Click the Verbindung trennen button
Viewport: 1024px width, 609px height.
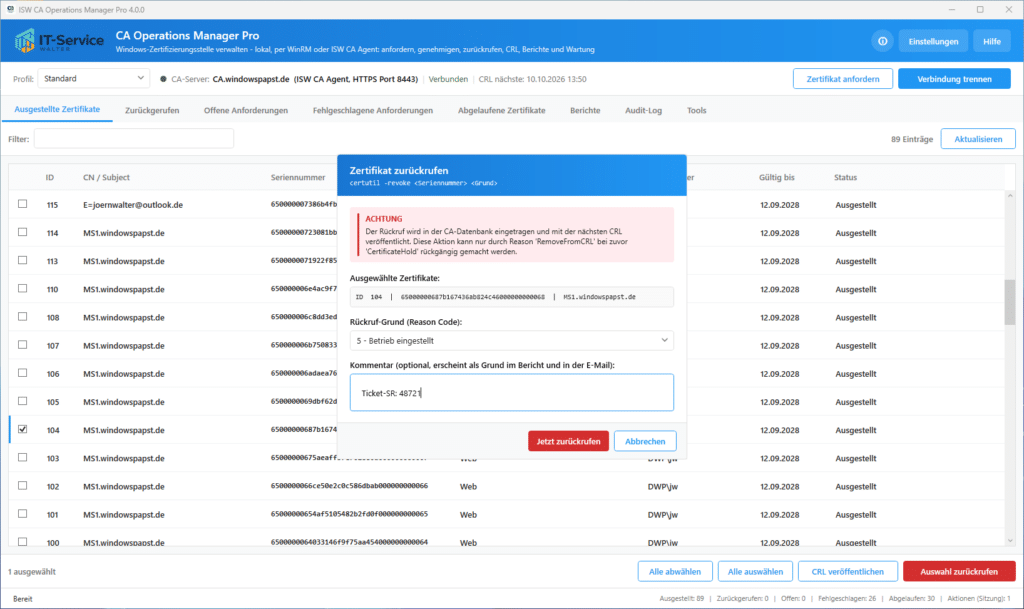click(x=954, y=79)
